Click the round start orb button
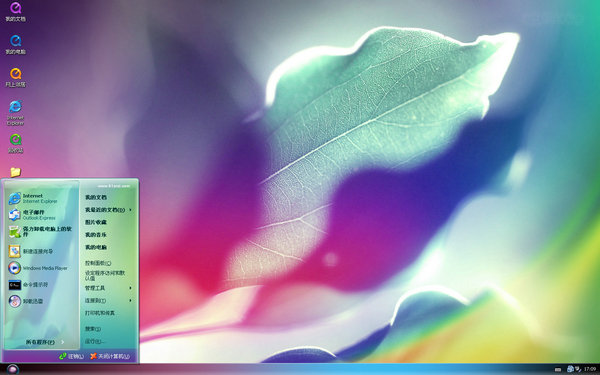 click(x=13, y=369)
